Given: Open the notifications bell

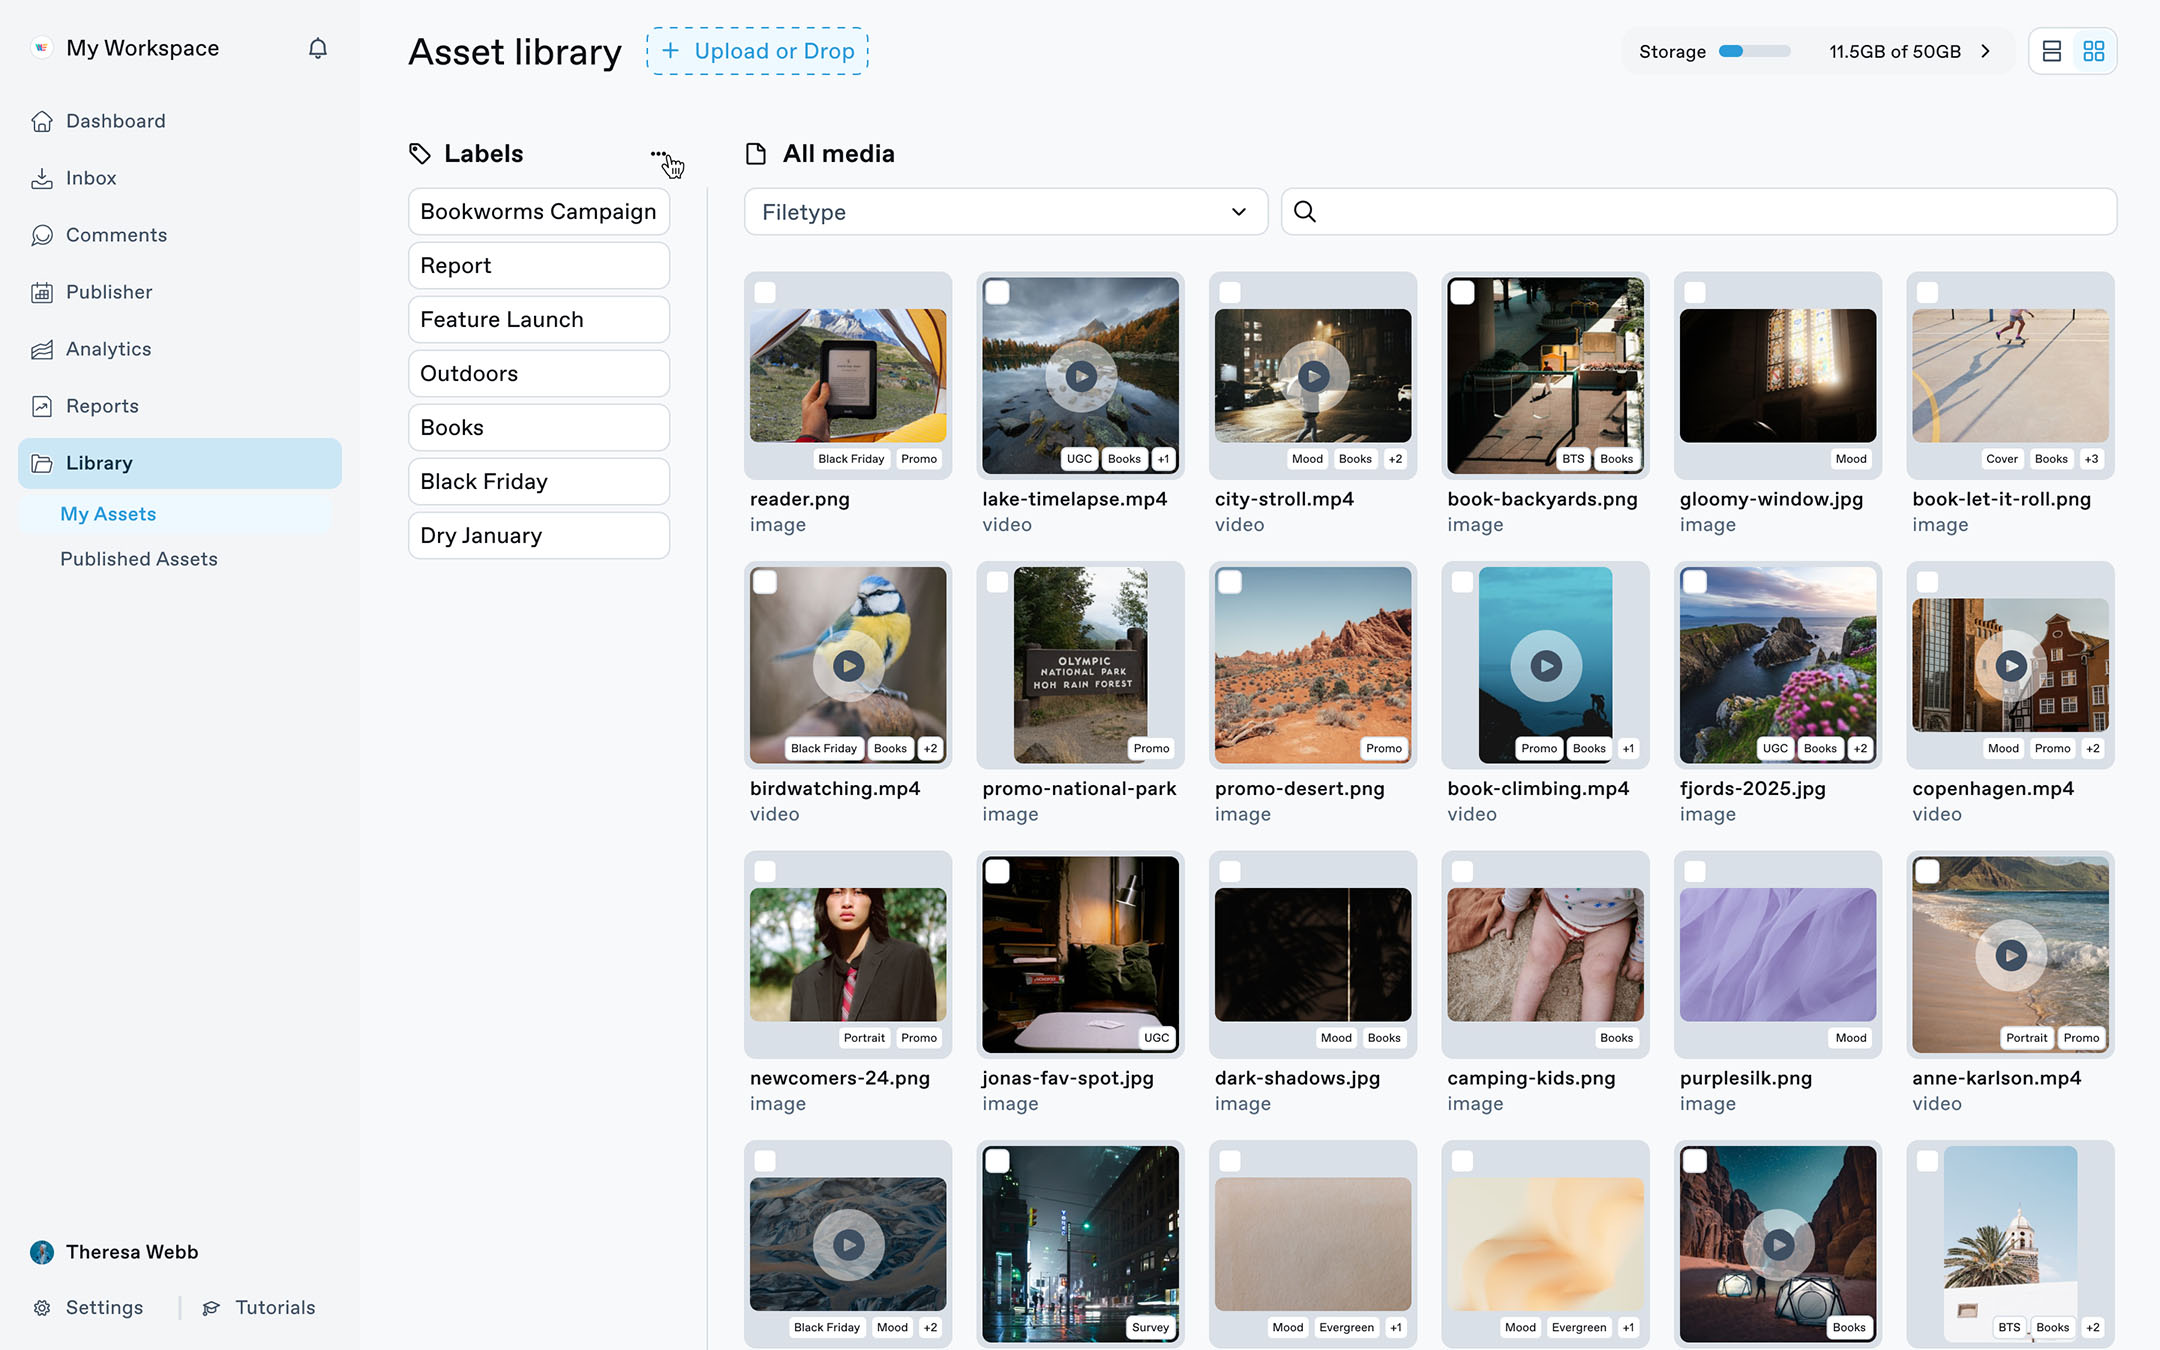Looking at the screenshot, I should (x=318, y=48).
